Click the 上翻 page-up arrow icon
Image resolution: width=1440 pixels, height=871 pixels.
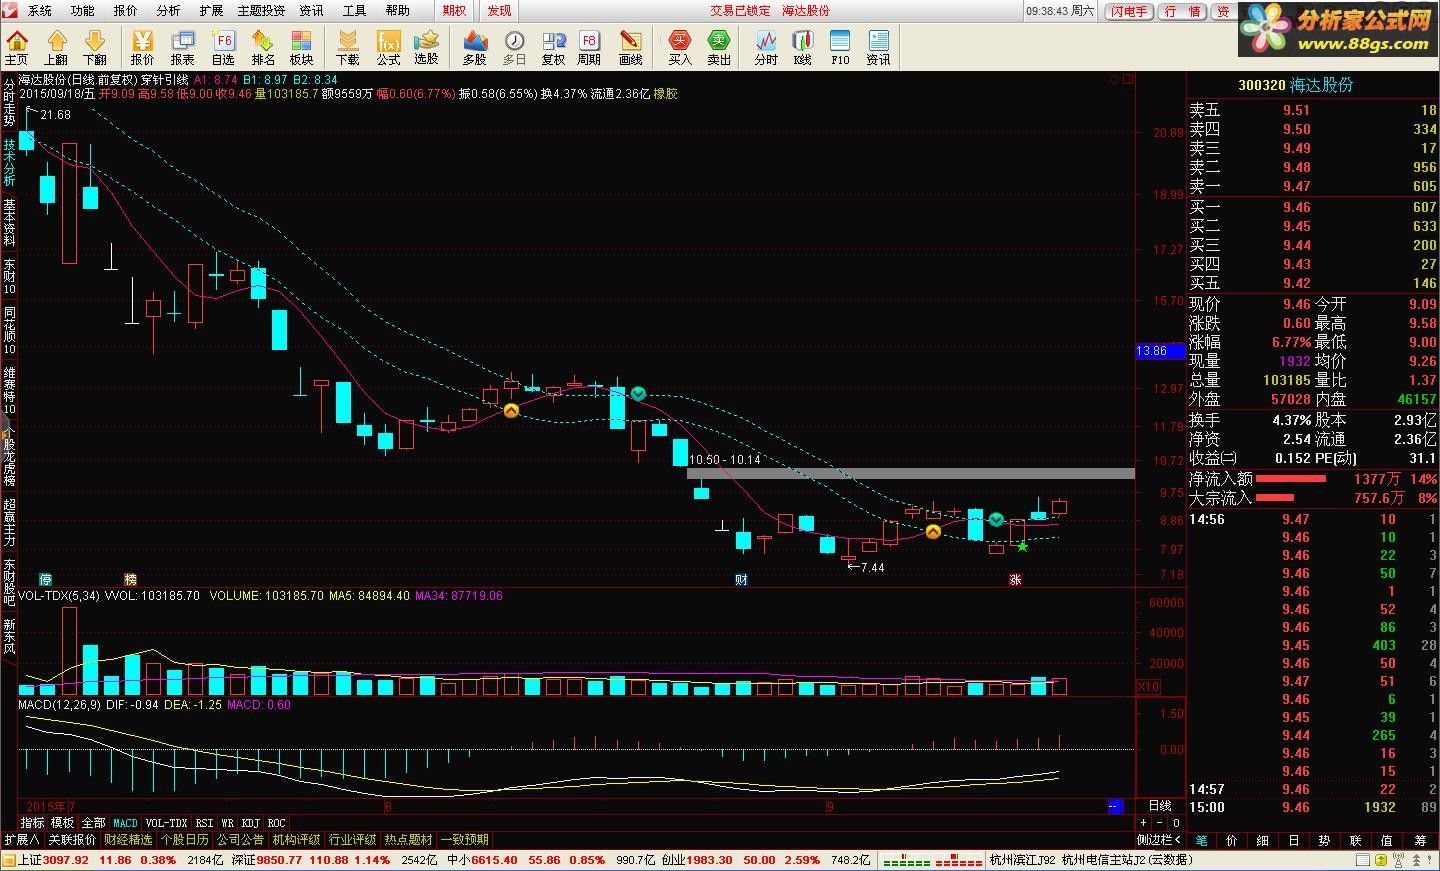tap(56, 47)
